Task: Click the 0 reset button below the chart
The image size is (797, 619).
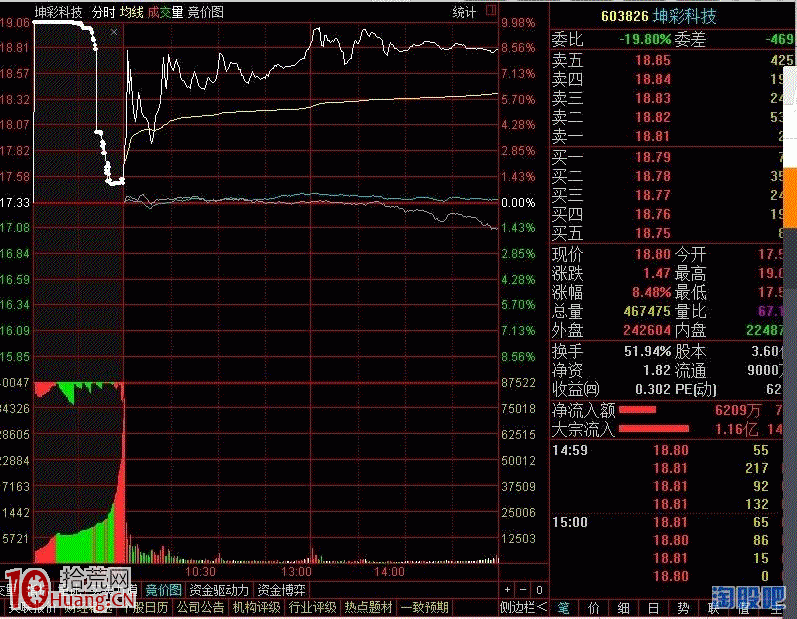Action: (539, 590)
